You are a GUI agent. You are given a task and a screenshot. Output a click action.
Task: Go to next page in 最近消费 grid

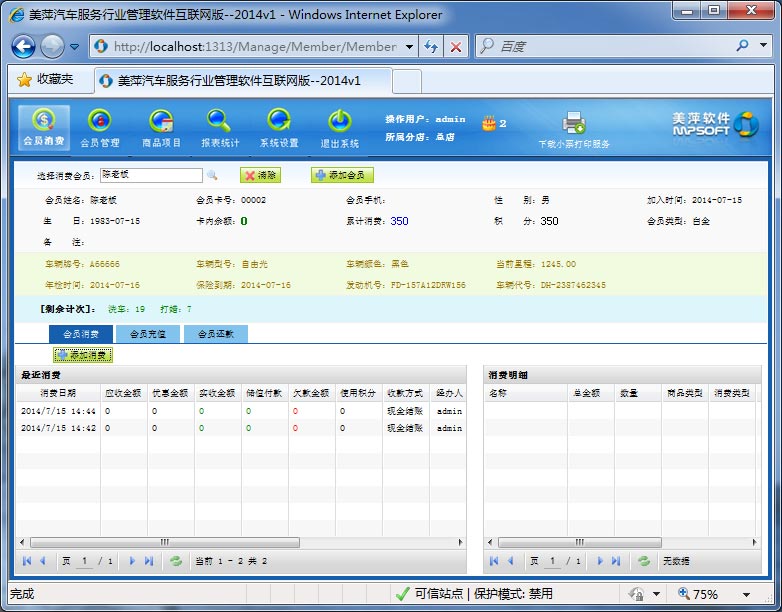(132, 562)
